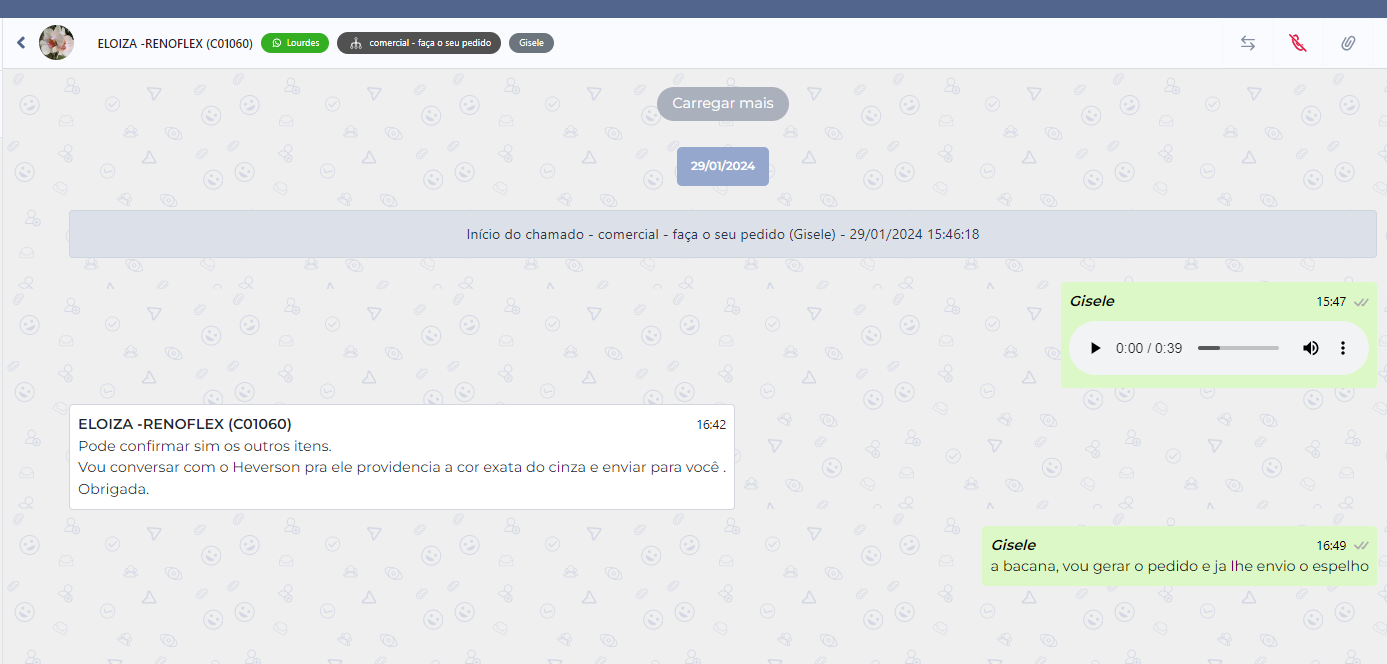Play Gisele's 0:39 audio message

tap(1095, 348)
